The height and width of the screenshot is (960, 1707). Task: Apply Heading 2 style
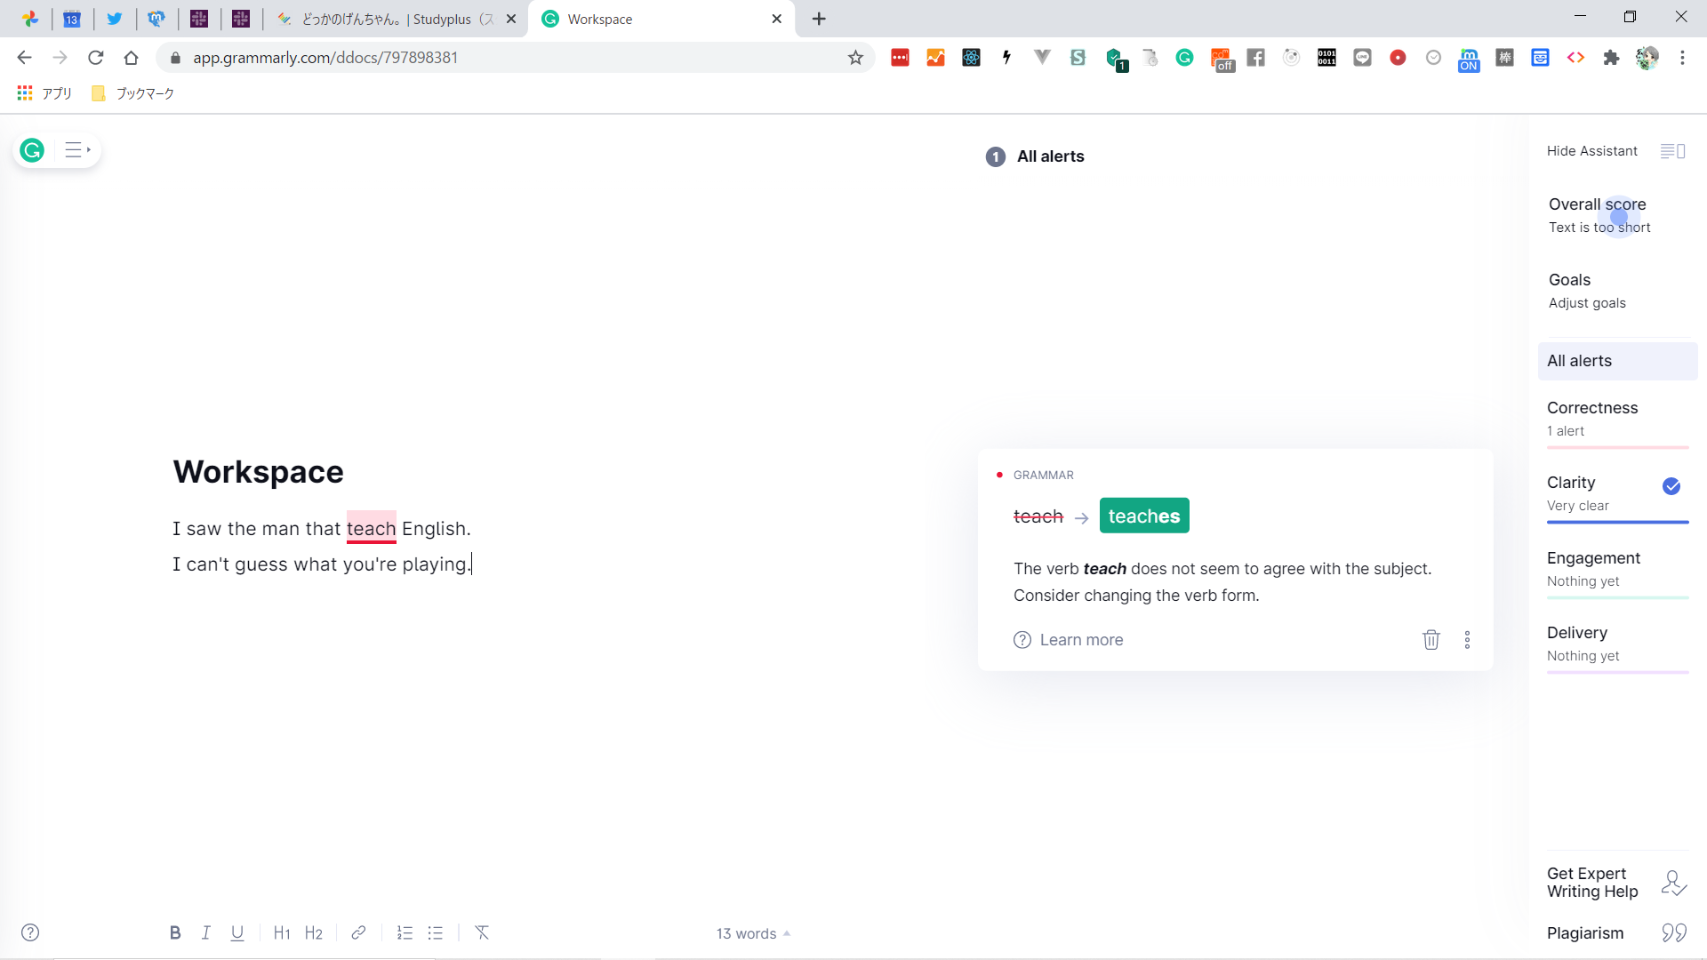tap(314, 933)
